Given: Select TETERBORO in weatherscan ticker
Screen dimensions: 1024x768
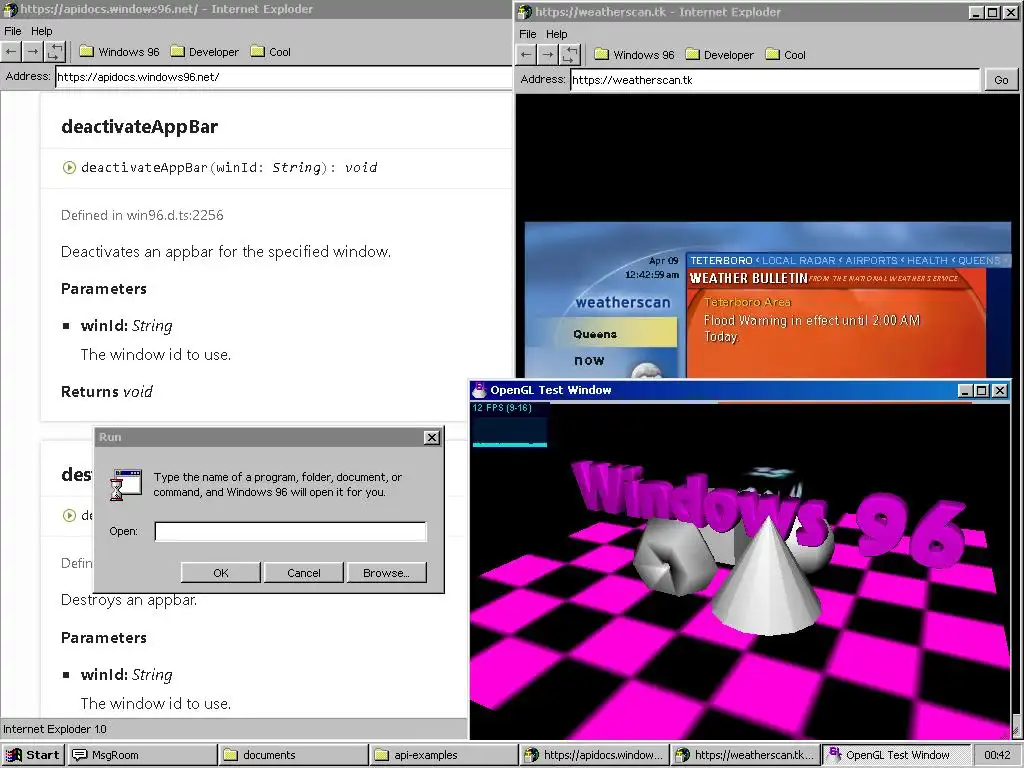Looking at the screenshot, I should click(x=721, y=261).
